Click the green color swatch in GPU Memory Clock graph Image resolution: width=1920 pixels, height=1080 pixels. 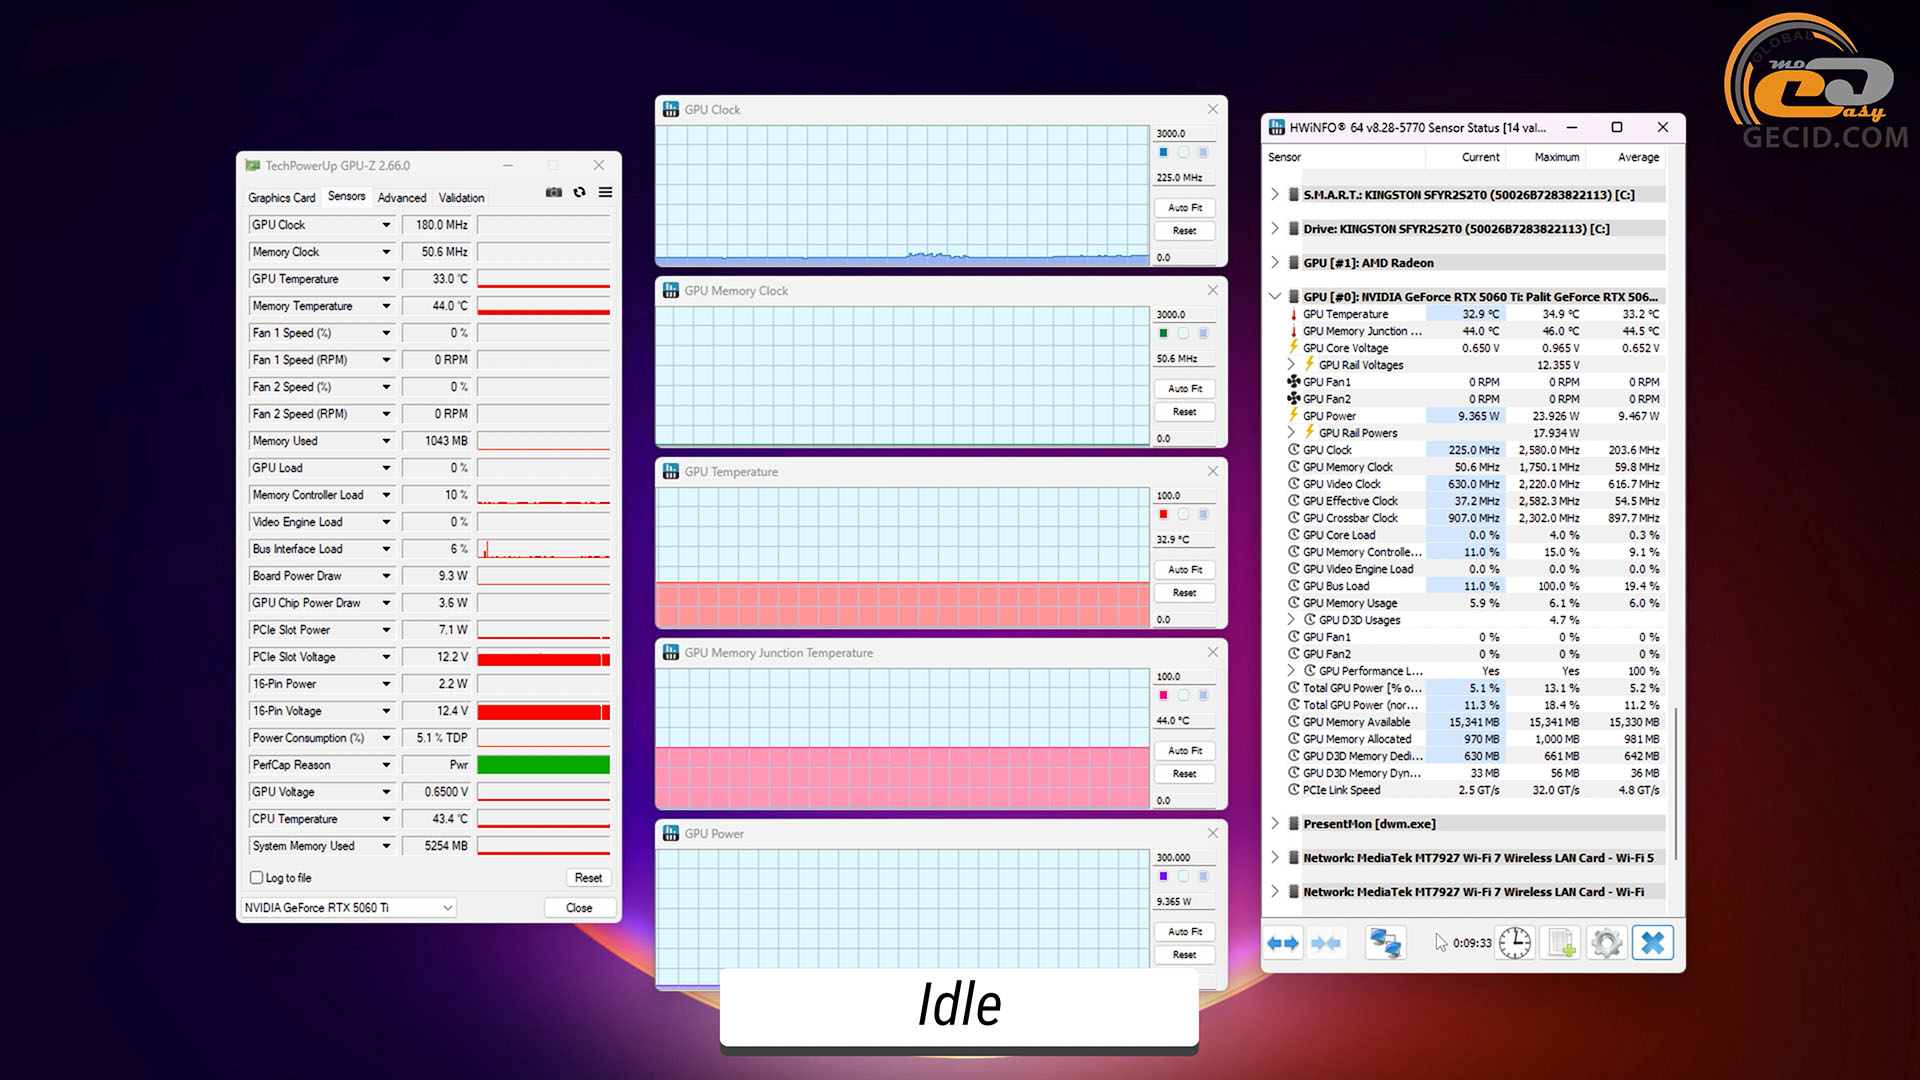[1163, 333]
